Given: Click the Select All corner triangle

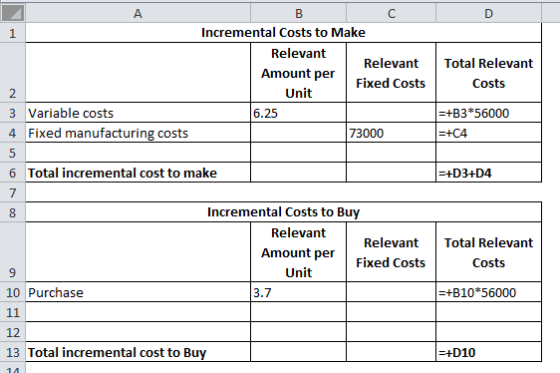Looking at the screenshot, I should (x=13, y=13).
